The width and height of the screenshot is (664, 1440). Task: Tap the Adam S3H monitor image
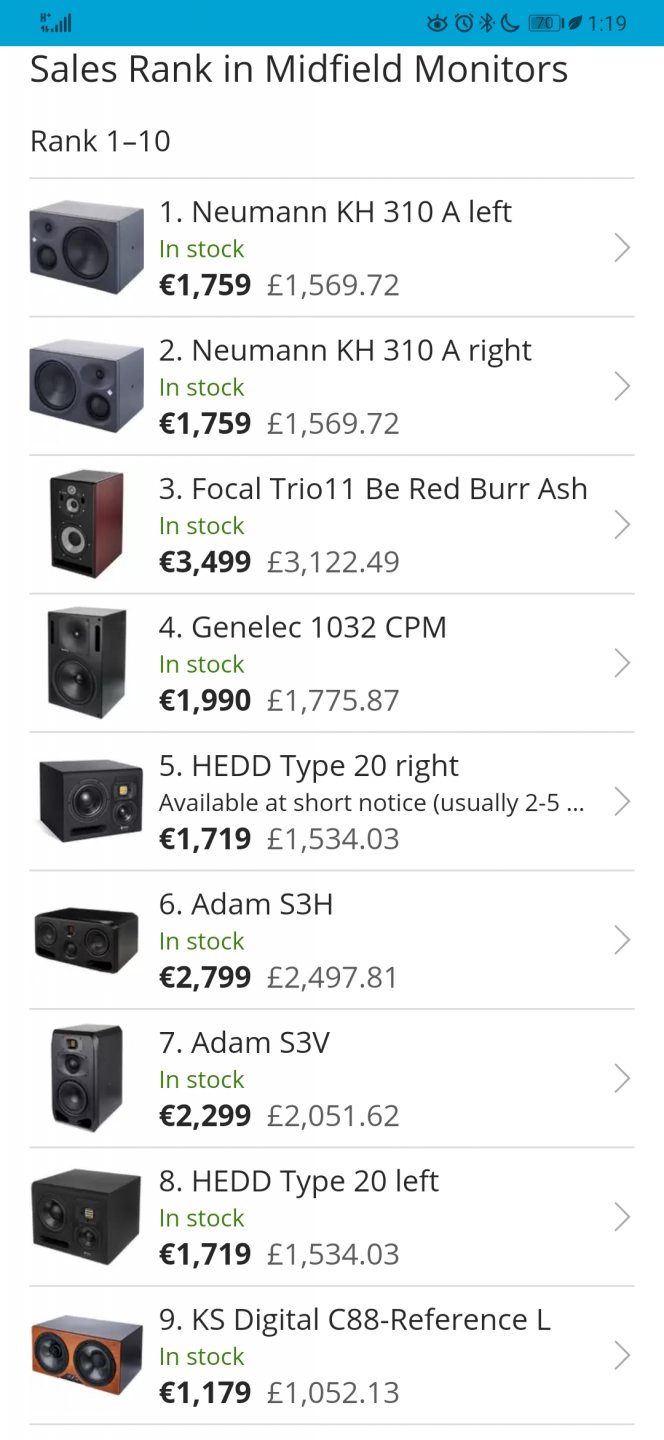coord(87,939)
